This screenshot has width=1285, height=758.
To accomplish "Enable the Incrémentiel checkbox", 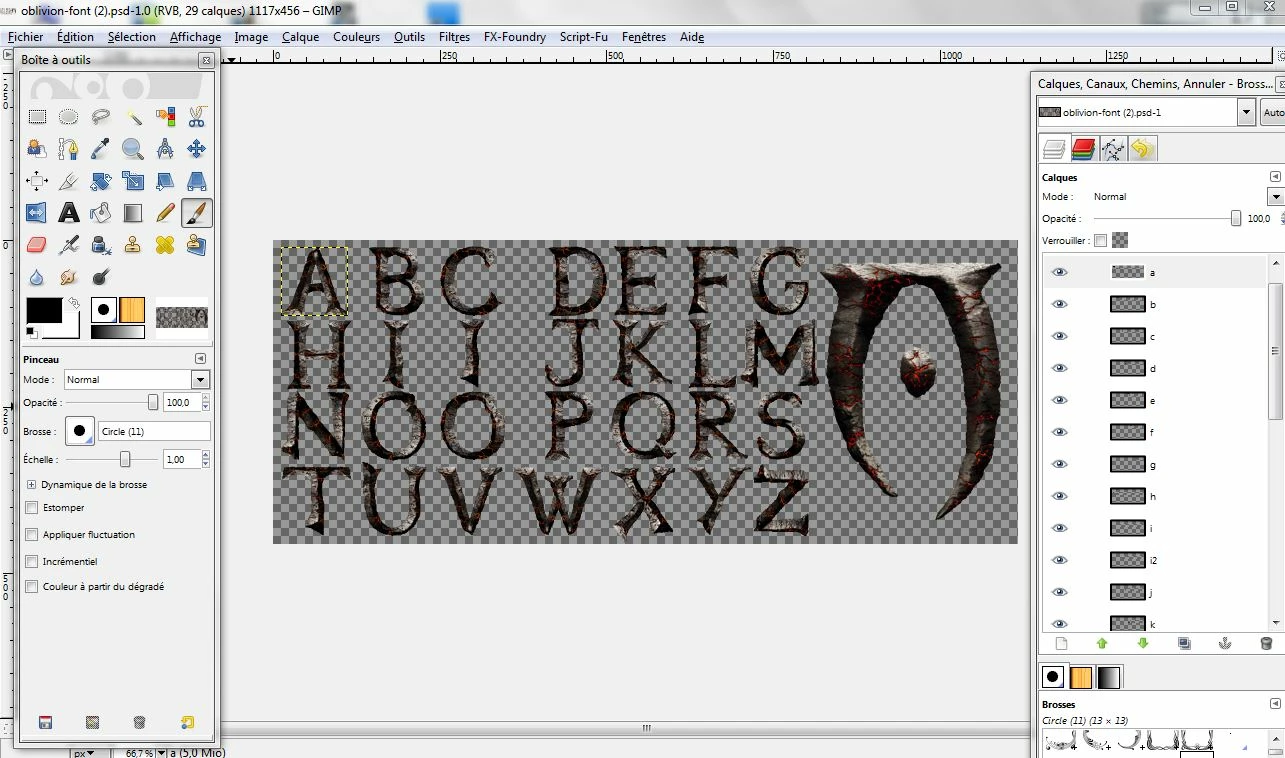I will [32, 562].
